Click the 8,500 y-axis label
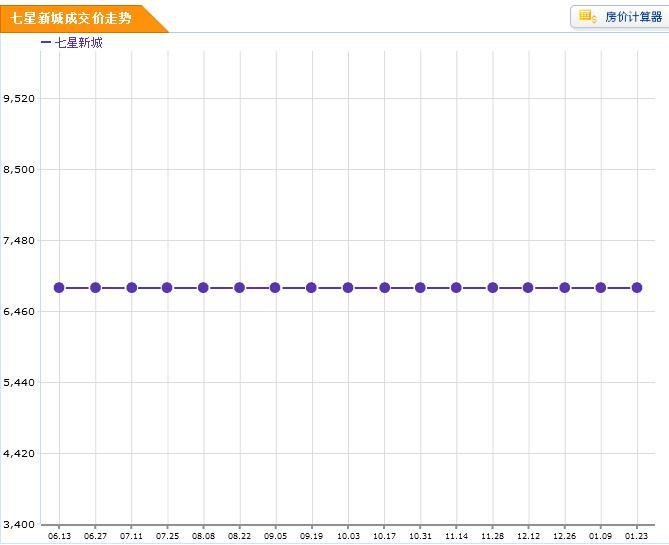Screen dimensions: 669x545 click(19, 169)
